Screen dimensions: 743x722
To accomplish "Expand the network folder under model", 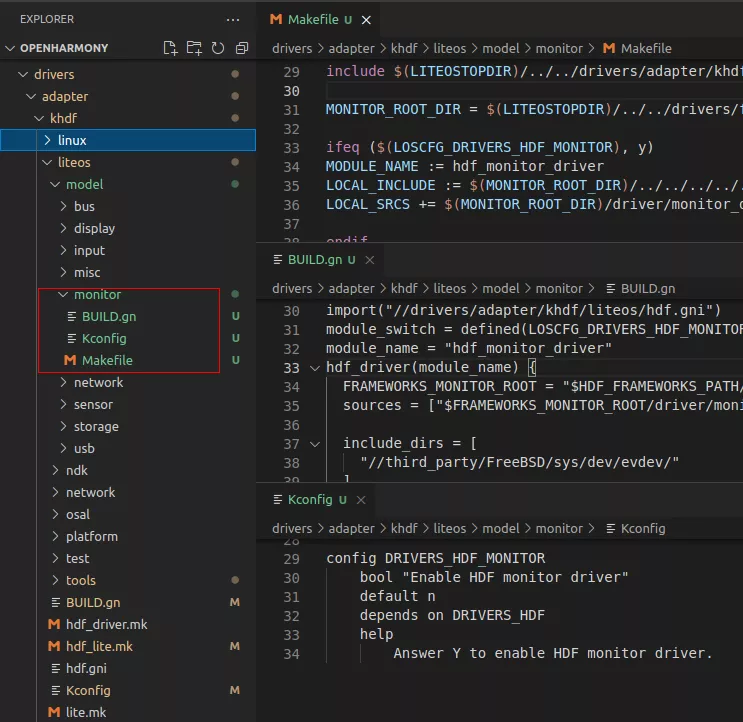I will pyautogui.click(x=128, y=382).
